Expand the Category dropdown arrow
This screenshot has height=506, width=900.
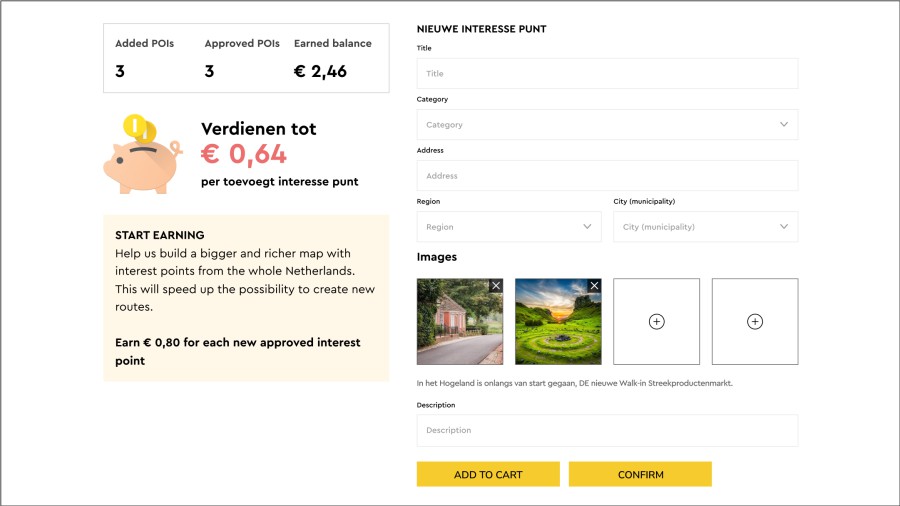(x=783, y=125)
